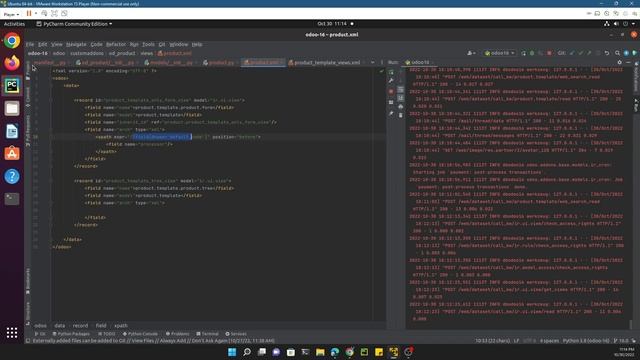640x360 pixels.
Task: Open Help icon in Ubuntu dock
Action: click(12, 176)
